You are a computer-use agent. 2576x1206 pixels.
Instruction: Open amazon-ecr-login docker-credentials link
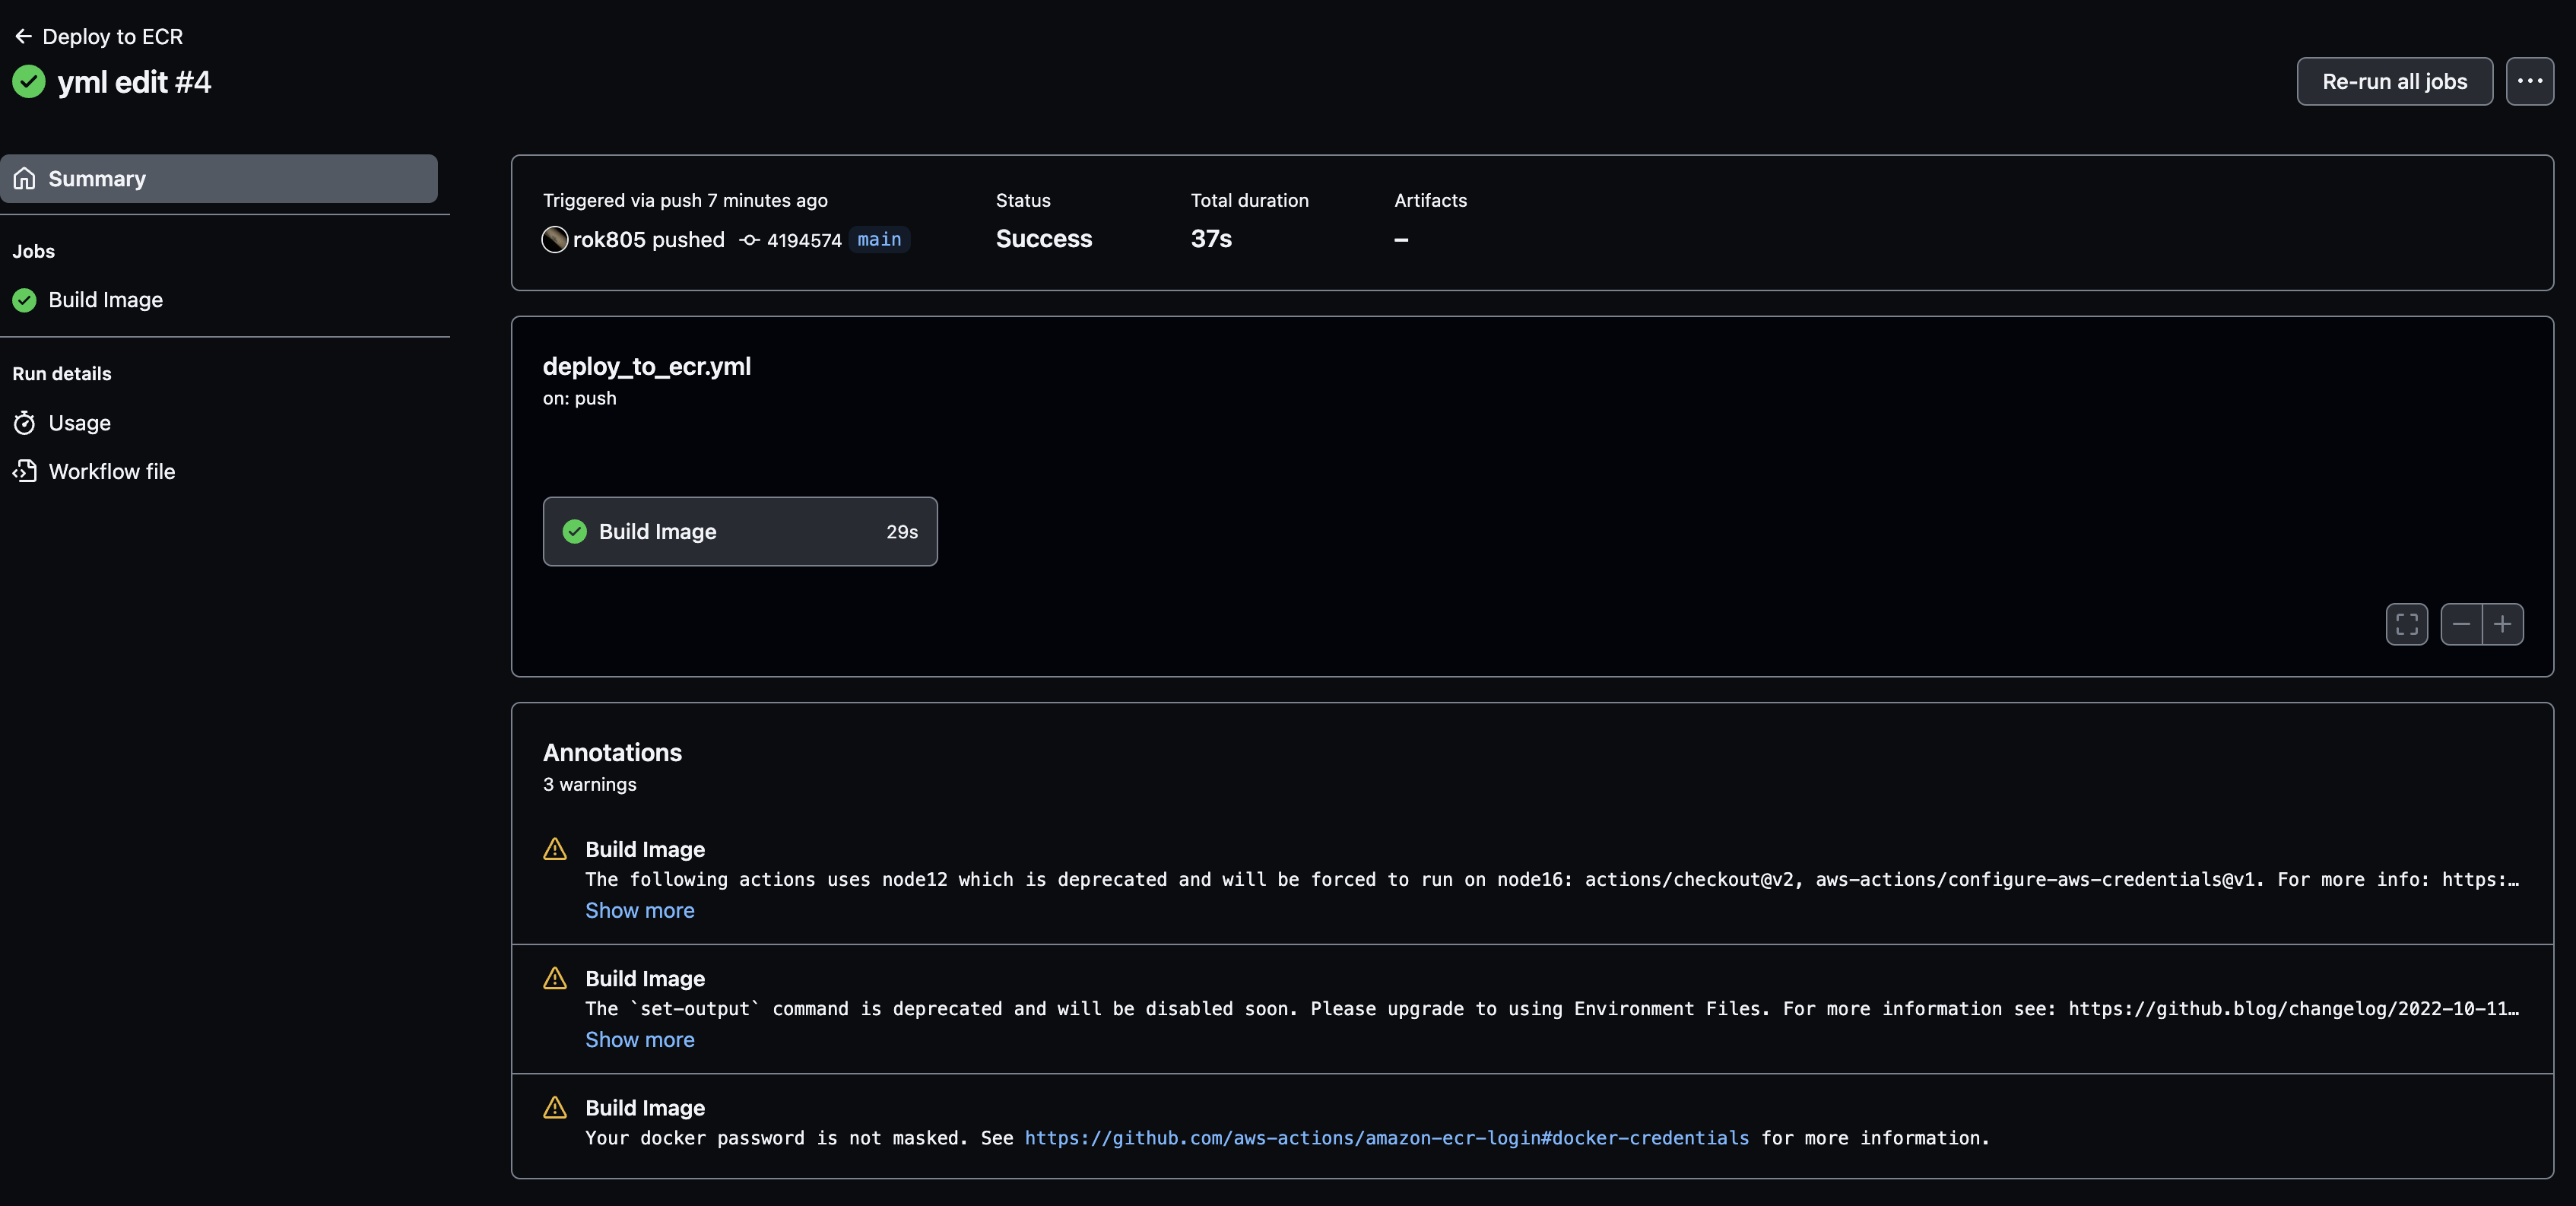[1386, 1138]
